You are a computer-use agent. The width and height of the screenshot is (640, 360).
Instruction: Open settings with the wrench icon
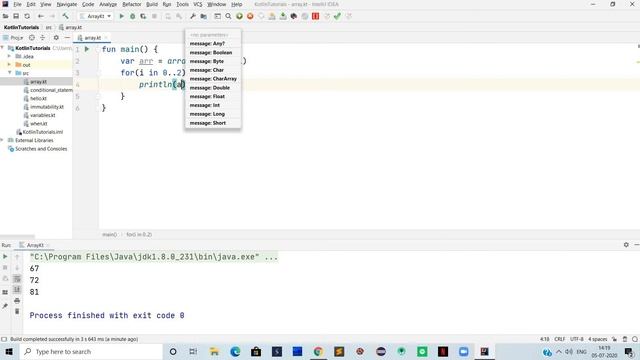click(x=193, y=16)
